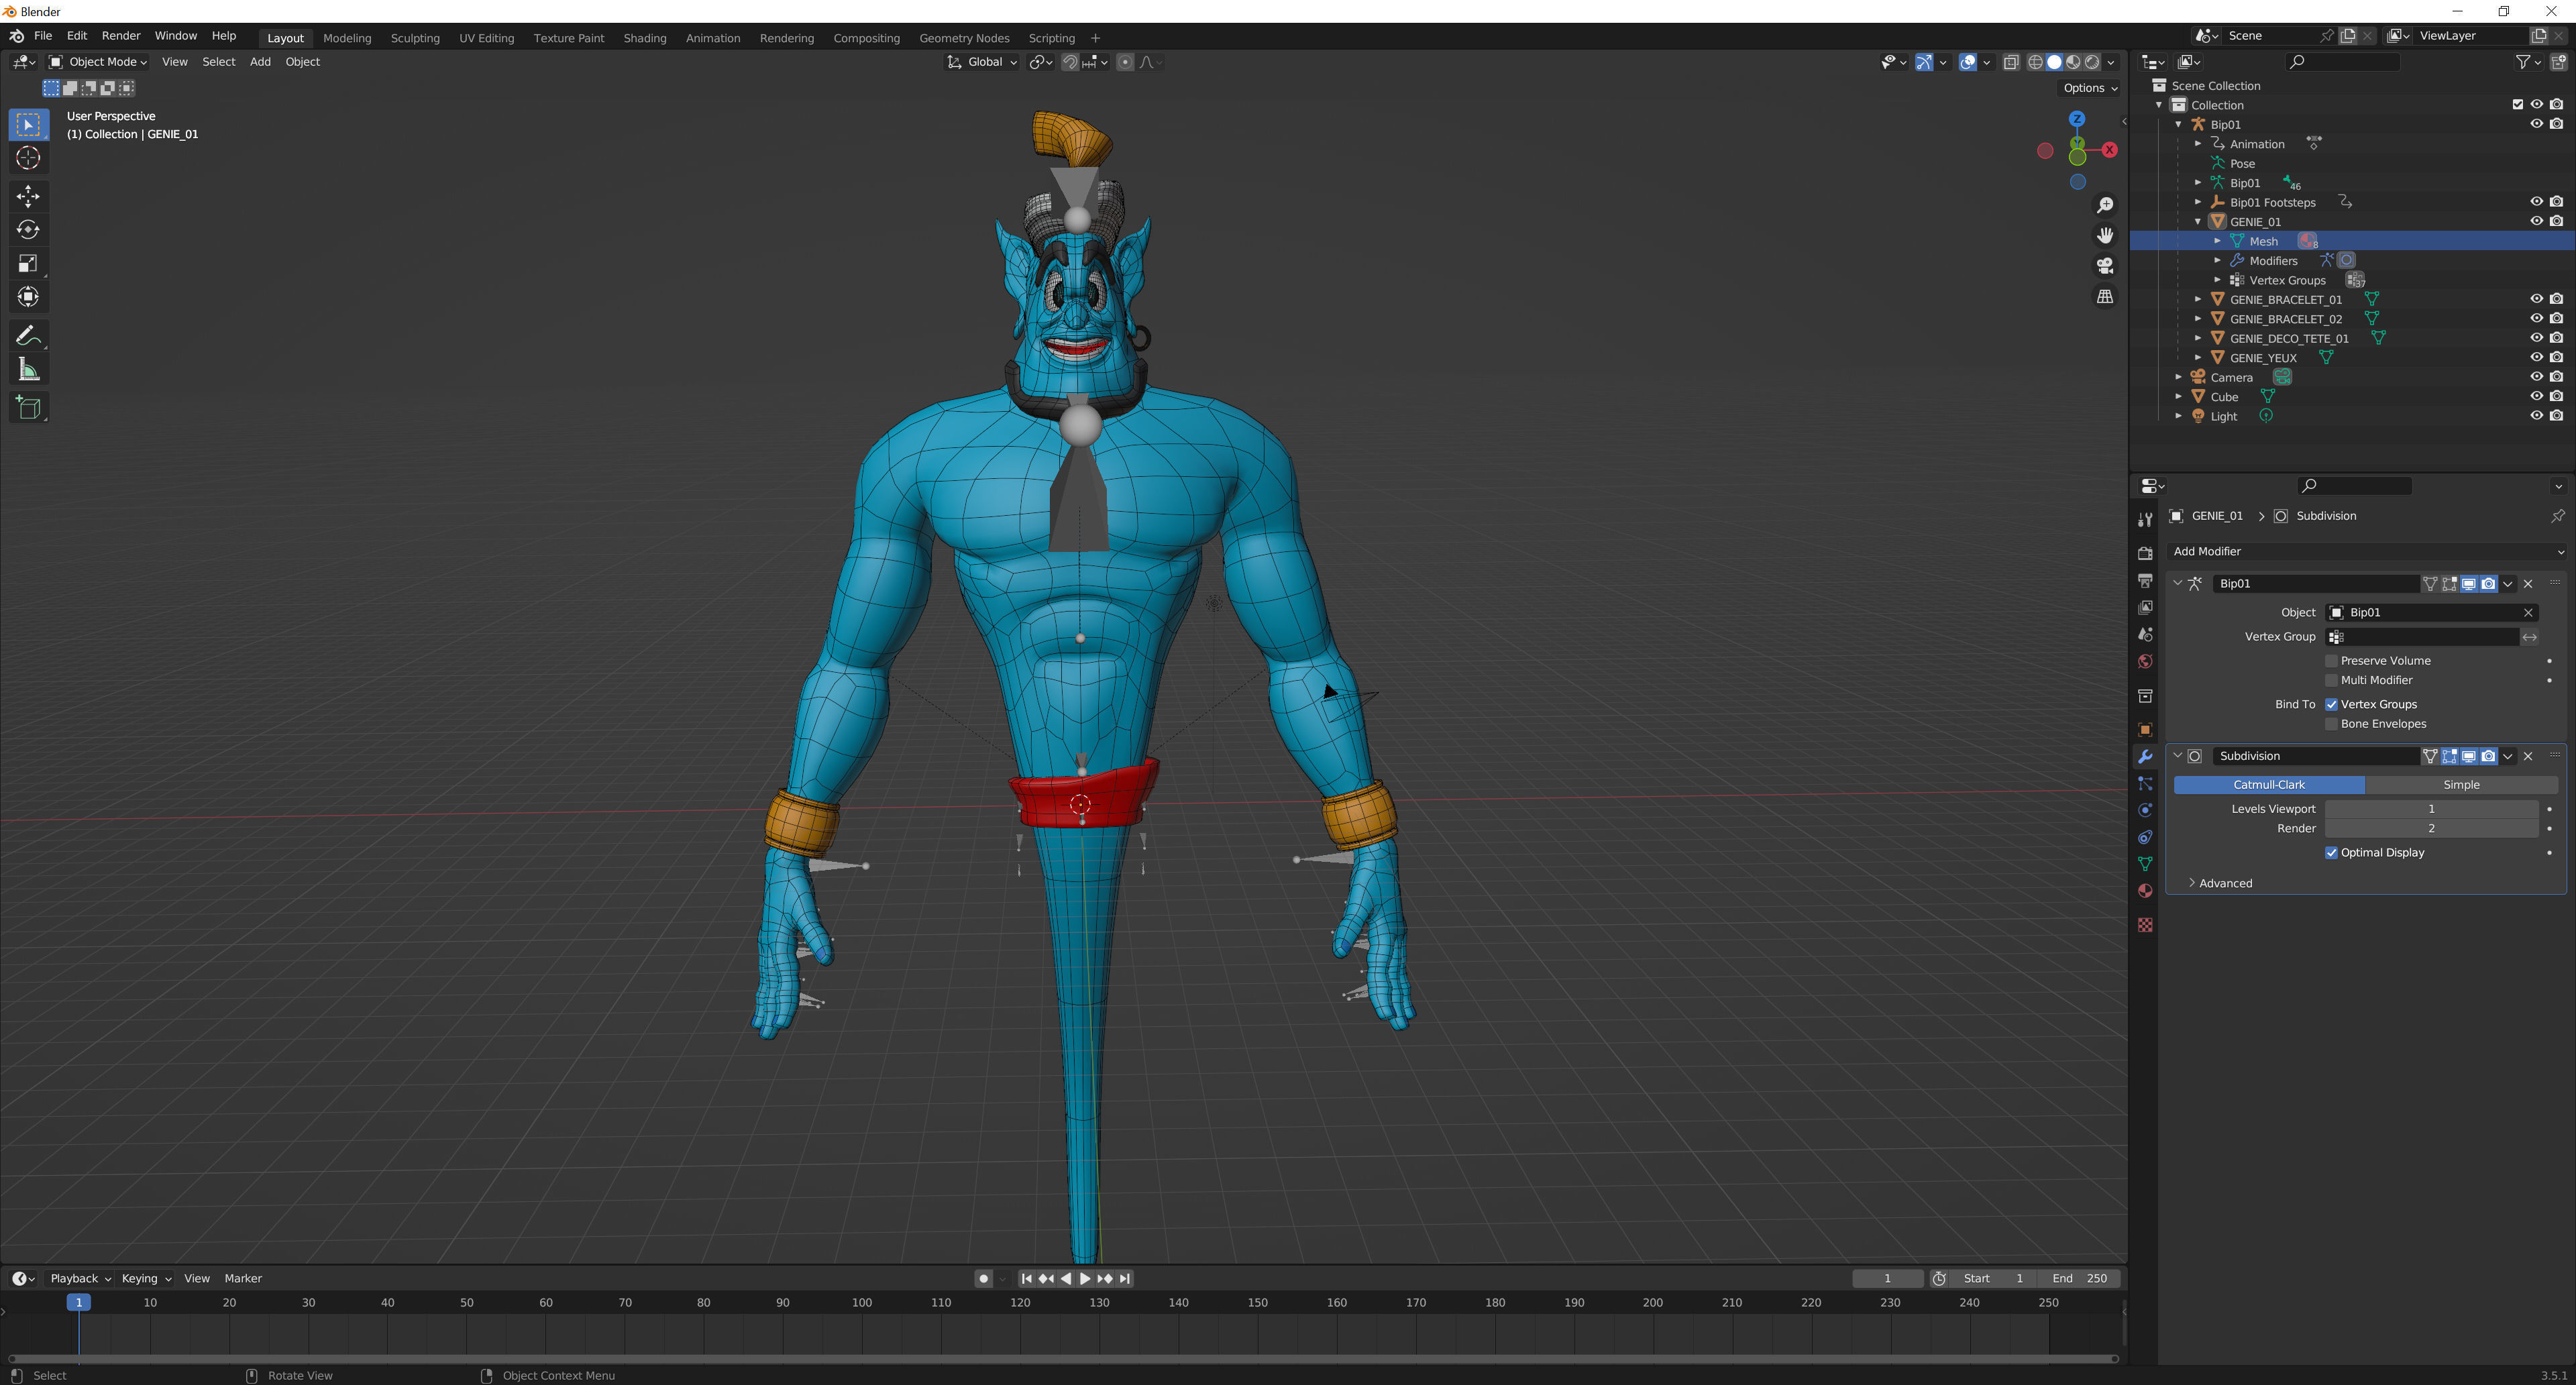Open the viewport Add menu
Image resolution: width=2576 pixels, height=1385 pixels.
point(260,62)
